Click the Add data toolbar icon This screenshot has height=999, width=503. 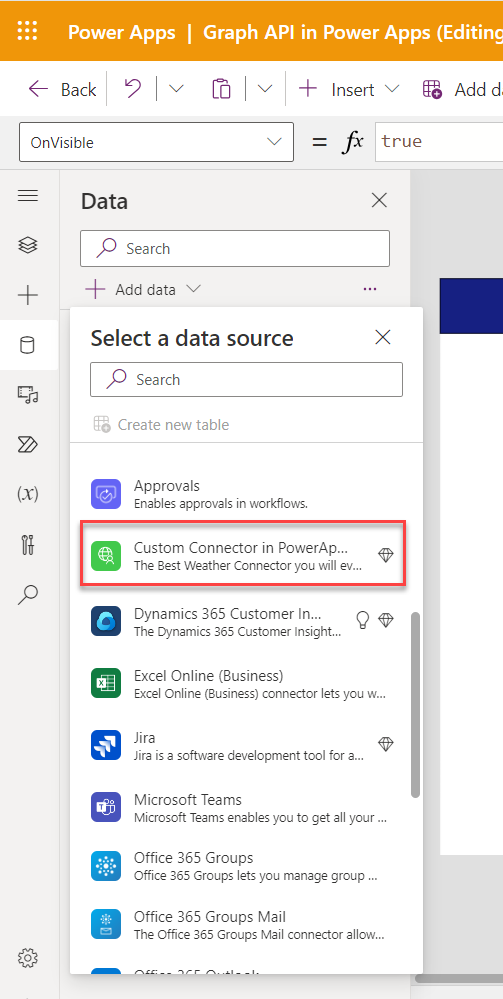(432, 89)
